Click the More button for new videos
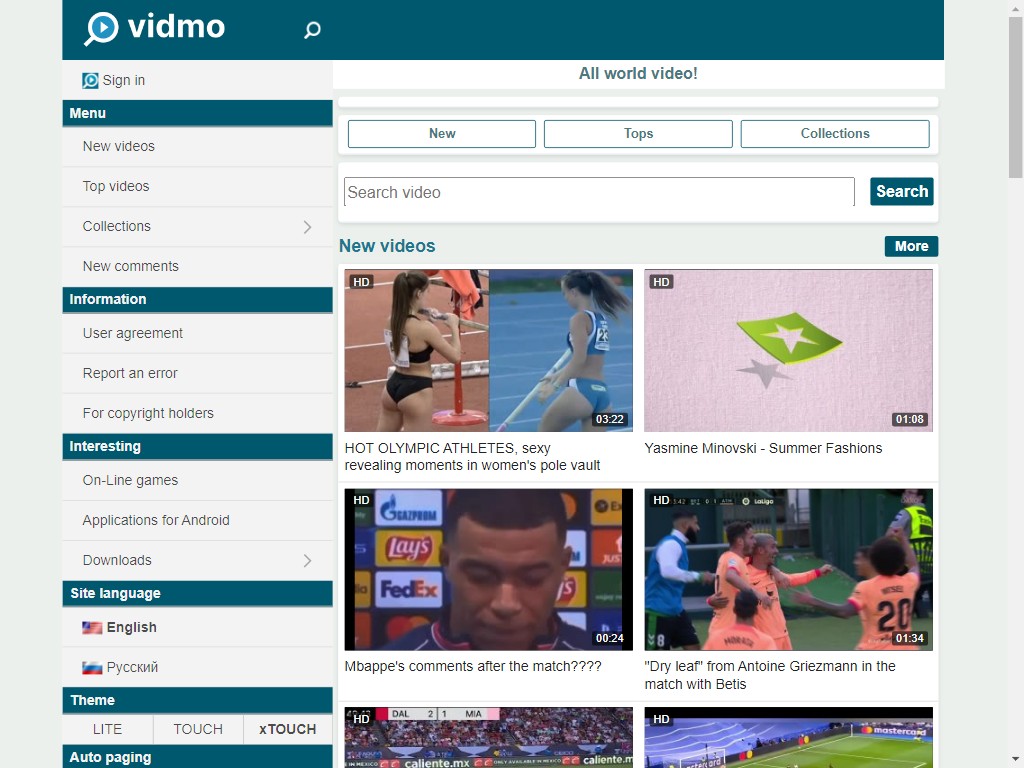 [x=911, y=246]
